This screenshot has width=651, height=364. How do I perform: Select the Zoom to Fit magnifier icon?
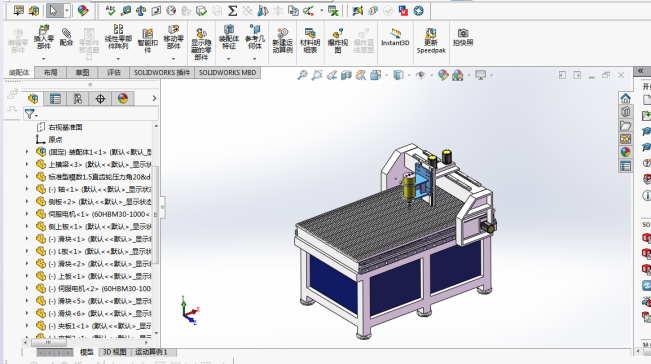pos(302,75)
